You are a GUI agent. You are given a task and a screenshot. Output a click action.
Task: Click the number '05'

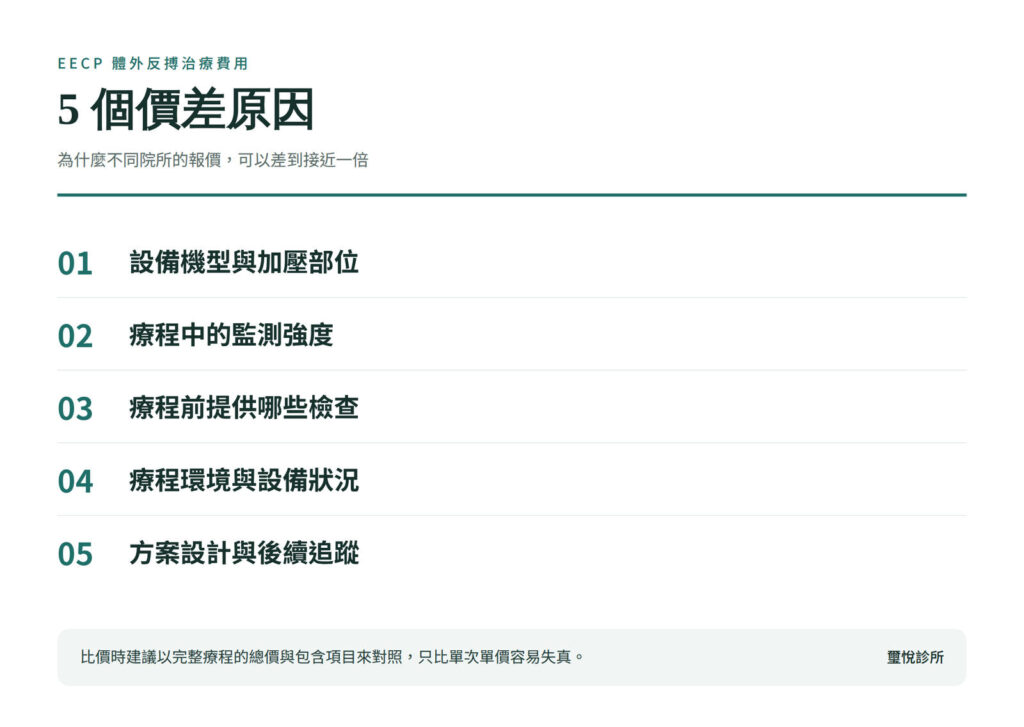[75, 554]
